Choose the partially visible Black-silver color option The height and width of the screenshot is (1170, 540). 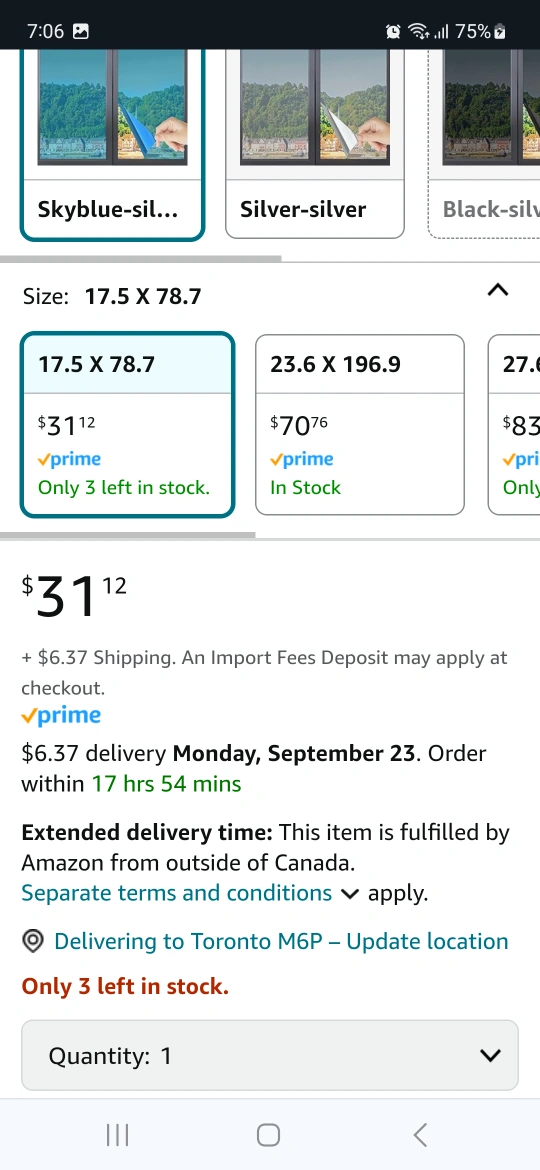click(x=484, y=144)
